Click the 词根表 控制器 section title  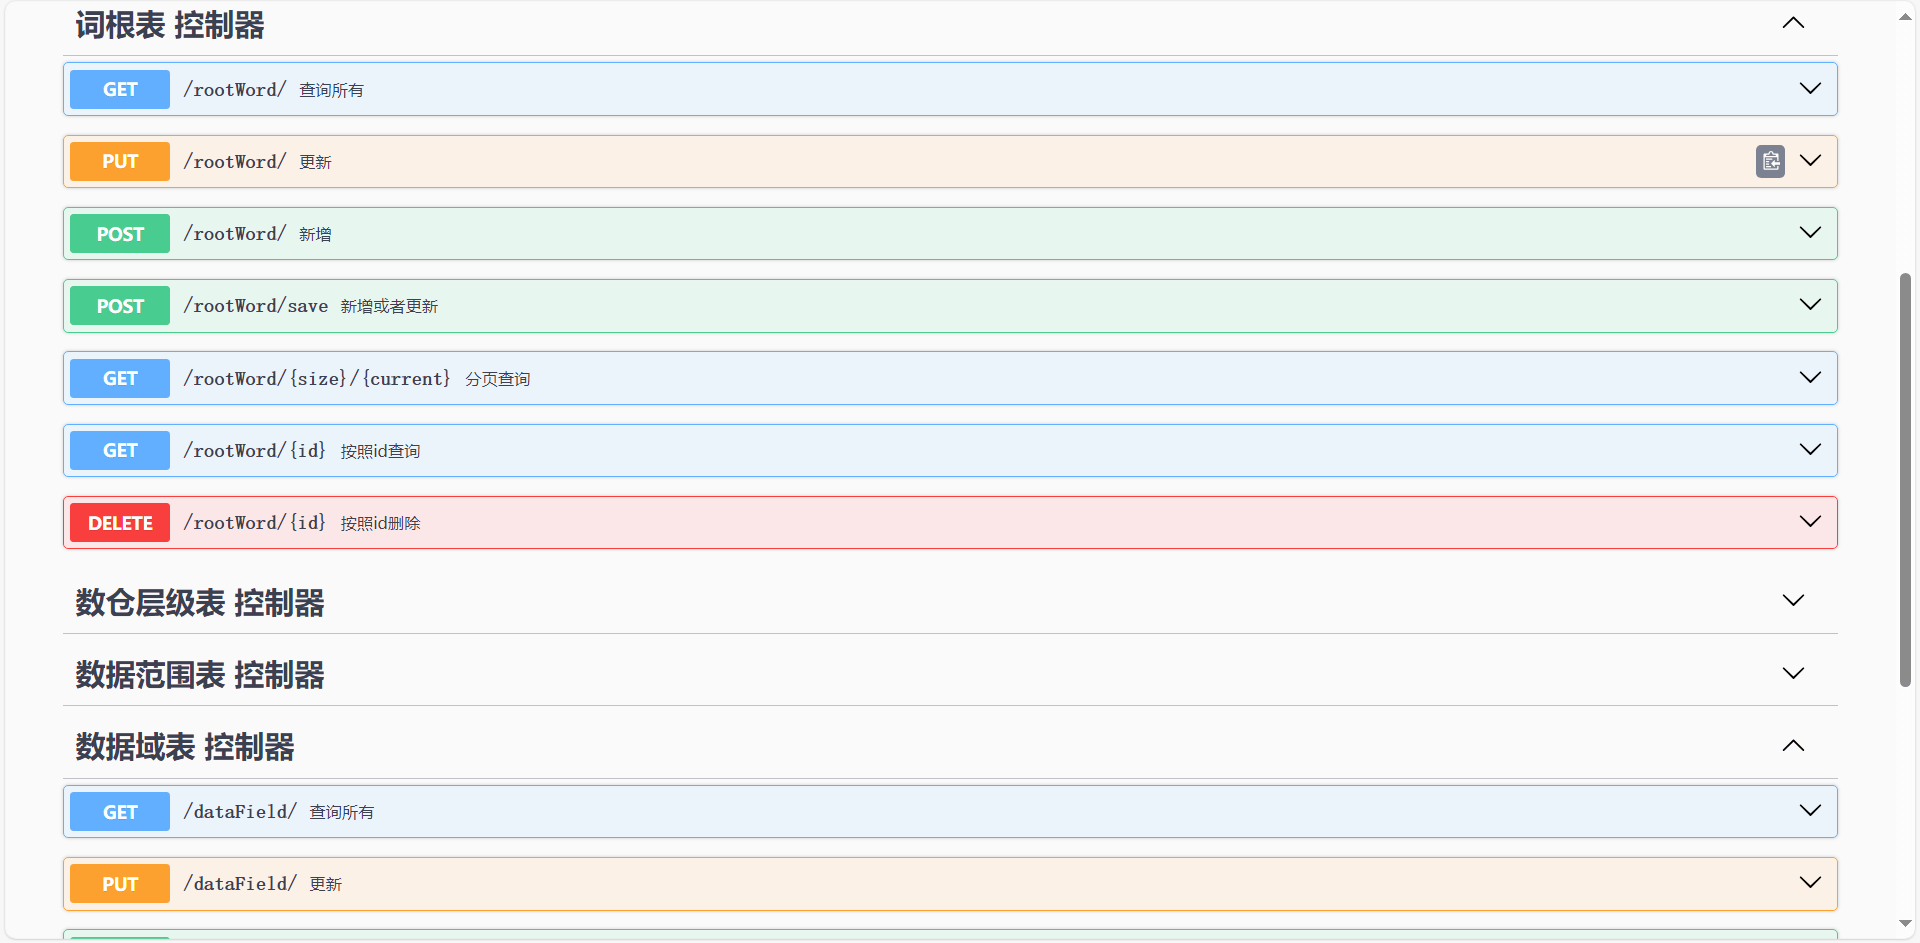point(168,25)
